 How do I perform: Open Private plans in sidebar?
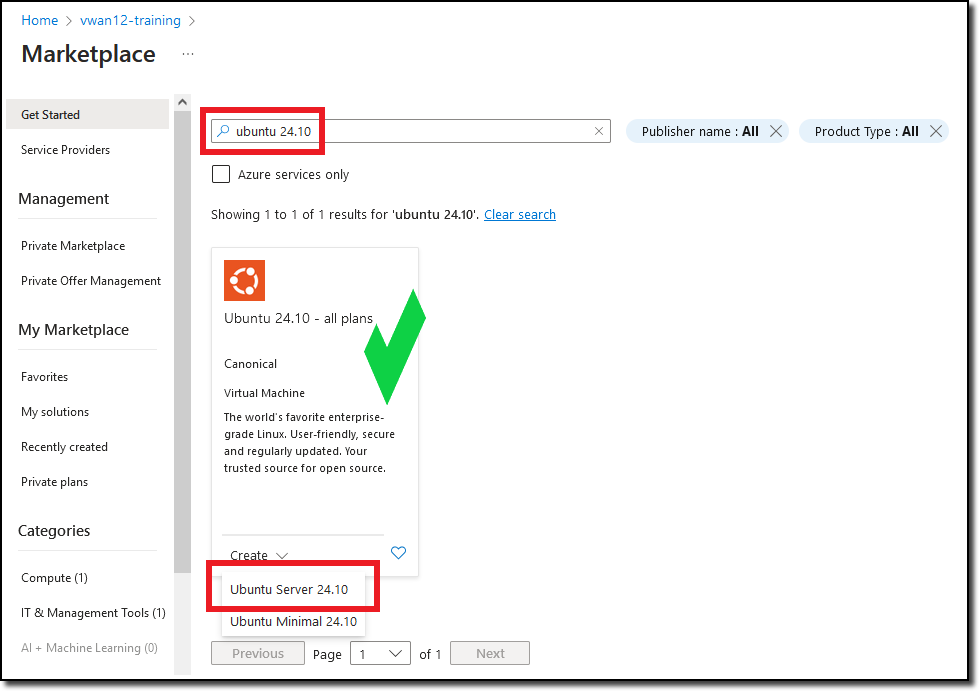tap(54, 482)
